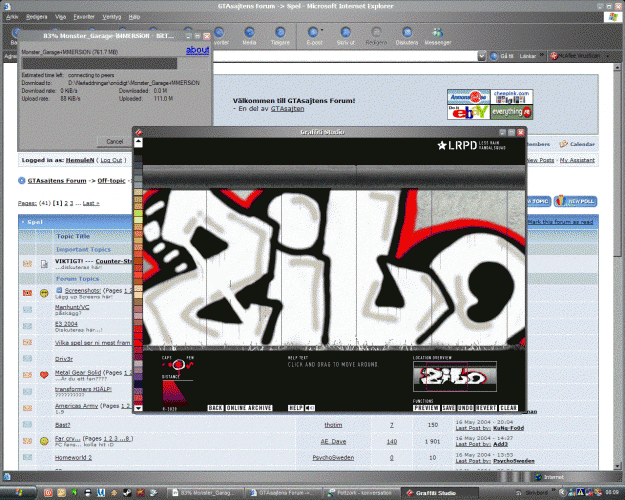625x500 pixels.
Task: Open the Screenshots! forum topic
Action: (x=76, y=289)
